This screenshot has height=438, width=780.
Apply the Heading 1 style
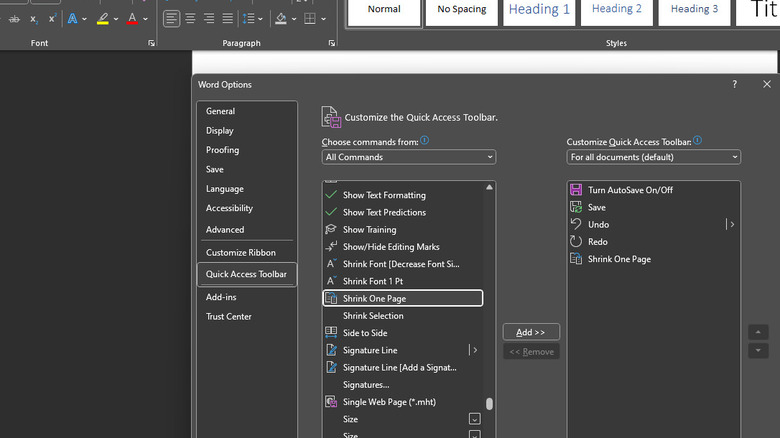coord(539,10)
